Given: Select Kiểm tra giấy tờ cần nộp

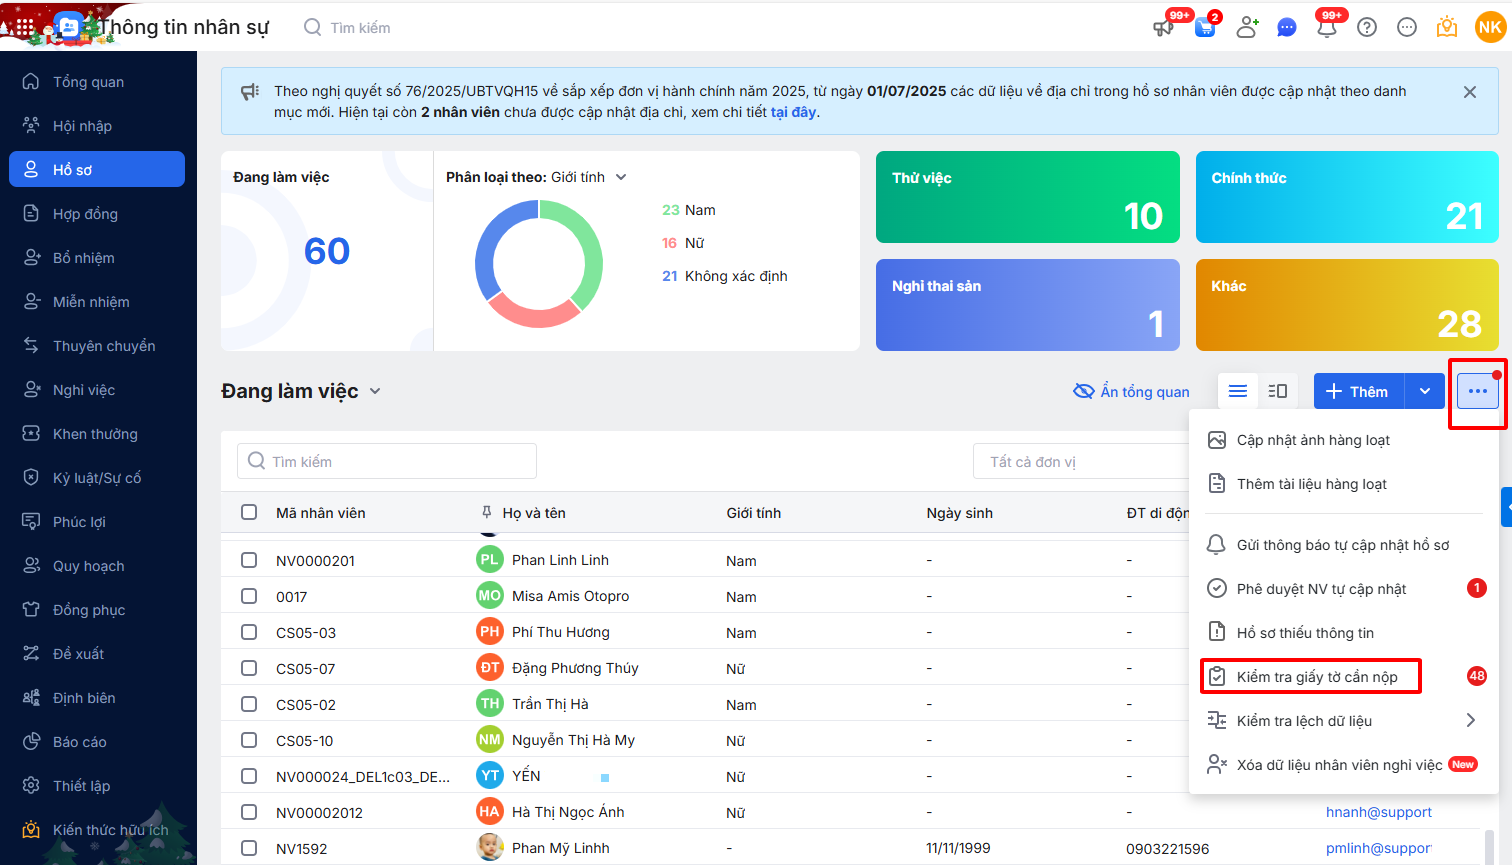Looking at the screenshot, I should click(1316, 677).
